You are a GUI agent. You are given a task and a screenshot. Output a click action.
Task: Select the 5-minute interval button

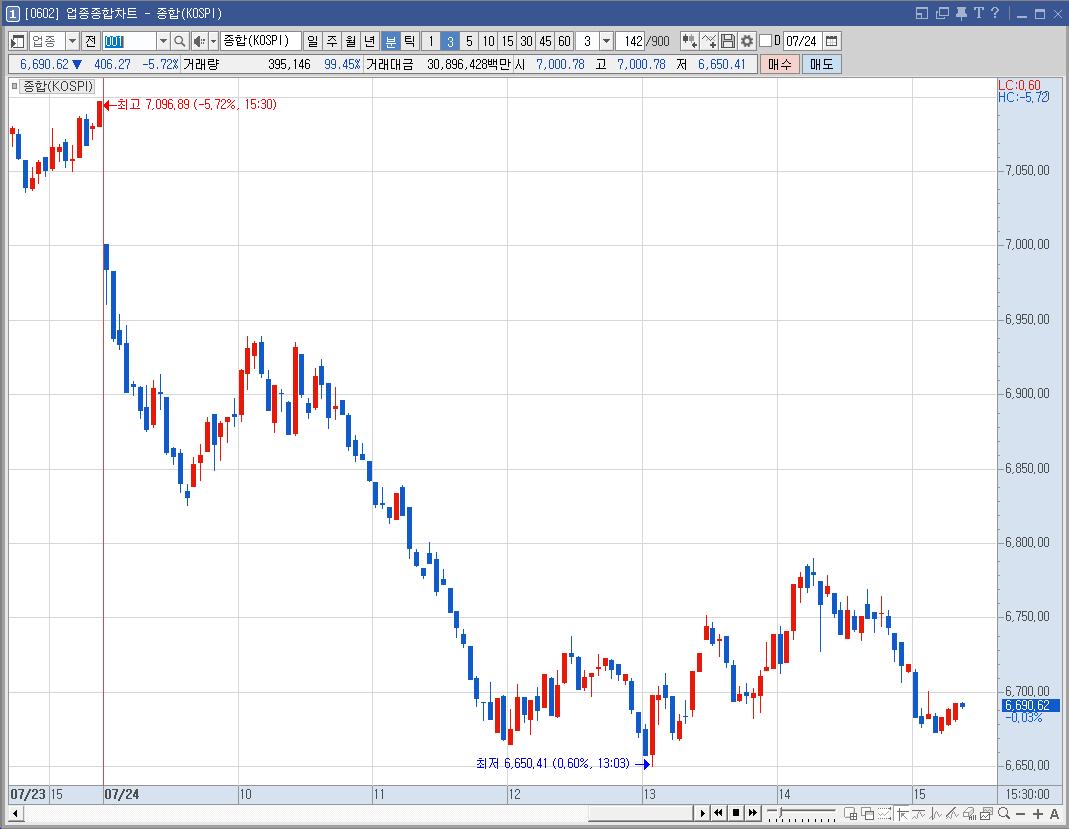469,41
